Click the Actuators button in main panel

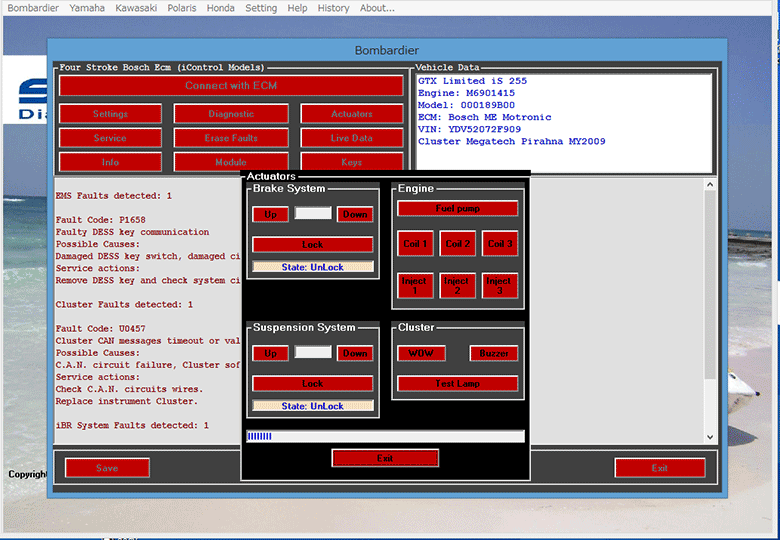(352, 114)
